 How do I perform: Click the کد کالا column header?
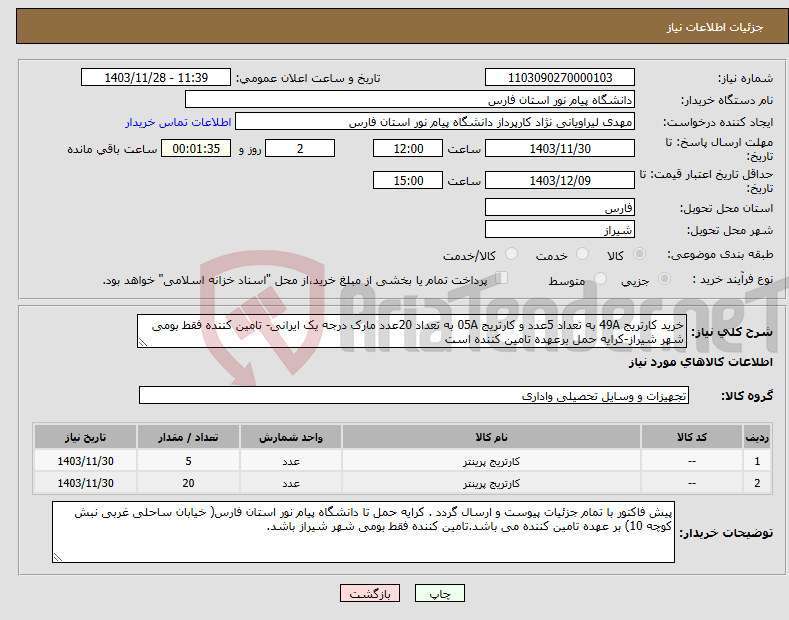(692, 437)
